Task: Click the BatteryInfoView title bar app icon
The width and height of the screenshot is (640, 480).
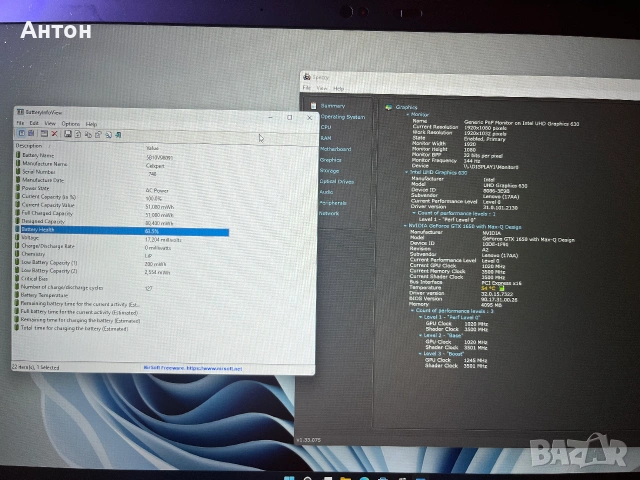Action: point(20,112)
